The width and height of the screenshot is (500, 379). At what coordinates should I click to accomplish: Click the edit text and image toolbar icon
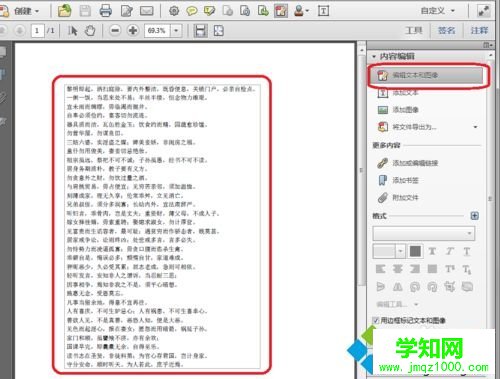281,11
